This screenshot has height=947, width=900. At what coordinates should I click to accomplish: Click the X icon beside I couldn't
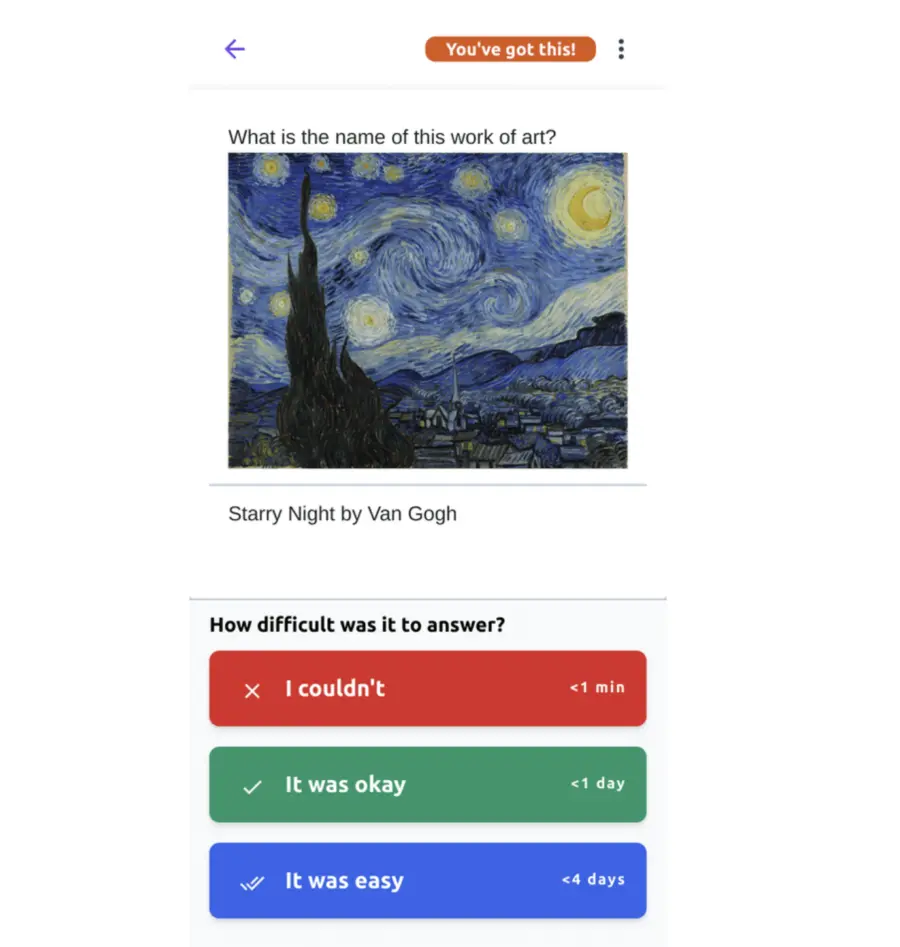click(252, 690)
